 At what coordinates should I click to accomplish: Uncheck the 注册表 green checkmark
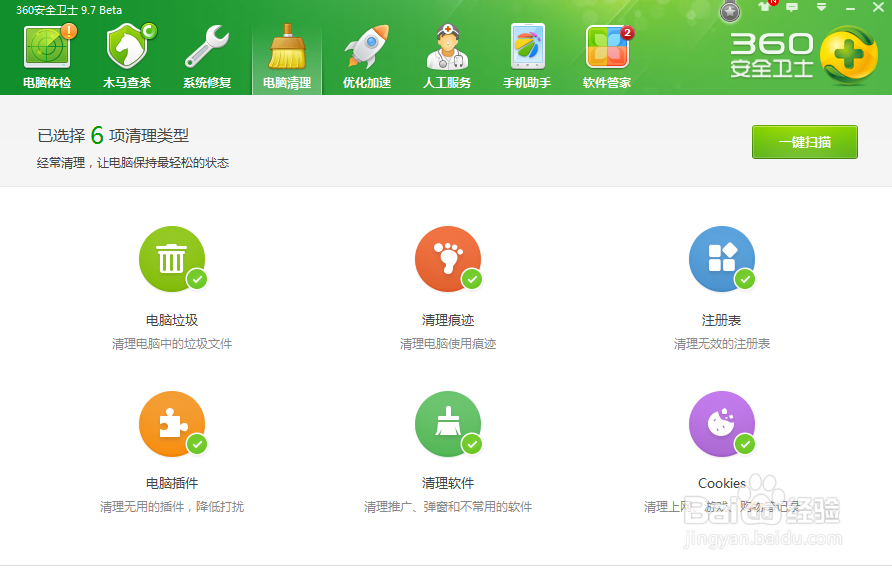745,279
